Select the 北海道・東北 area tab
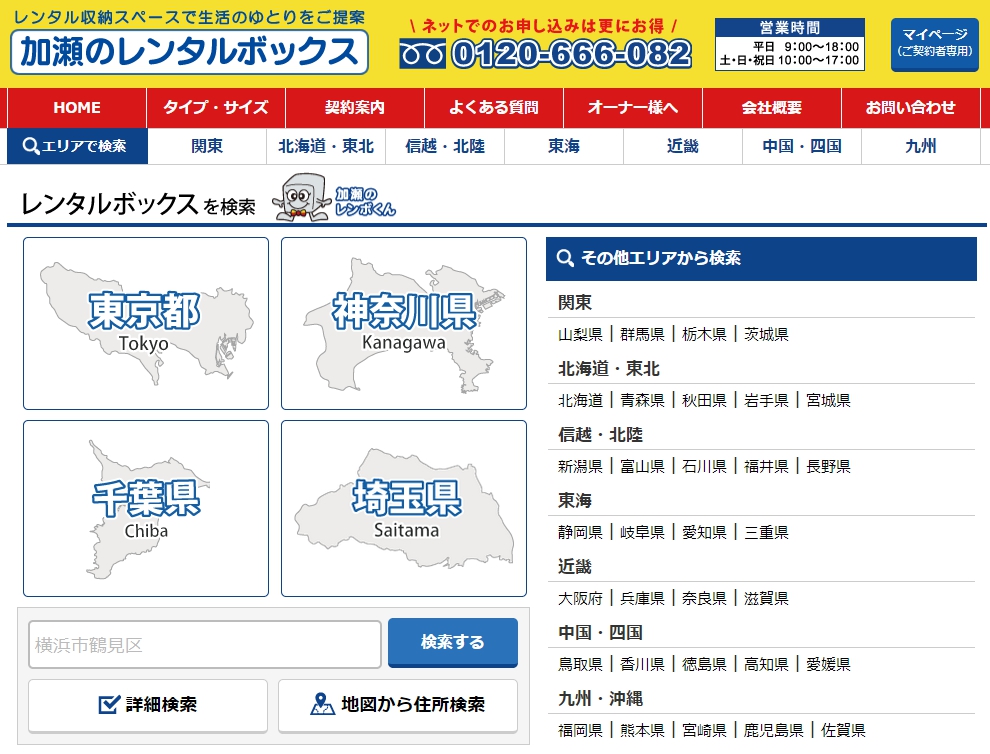Image resolution: width=990 pixels, height=754 pixels. pos(326,147)
